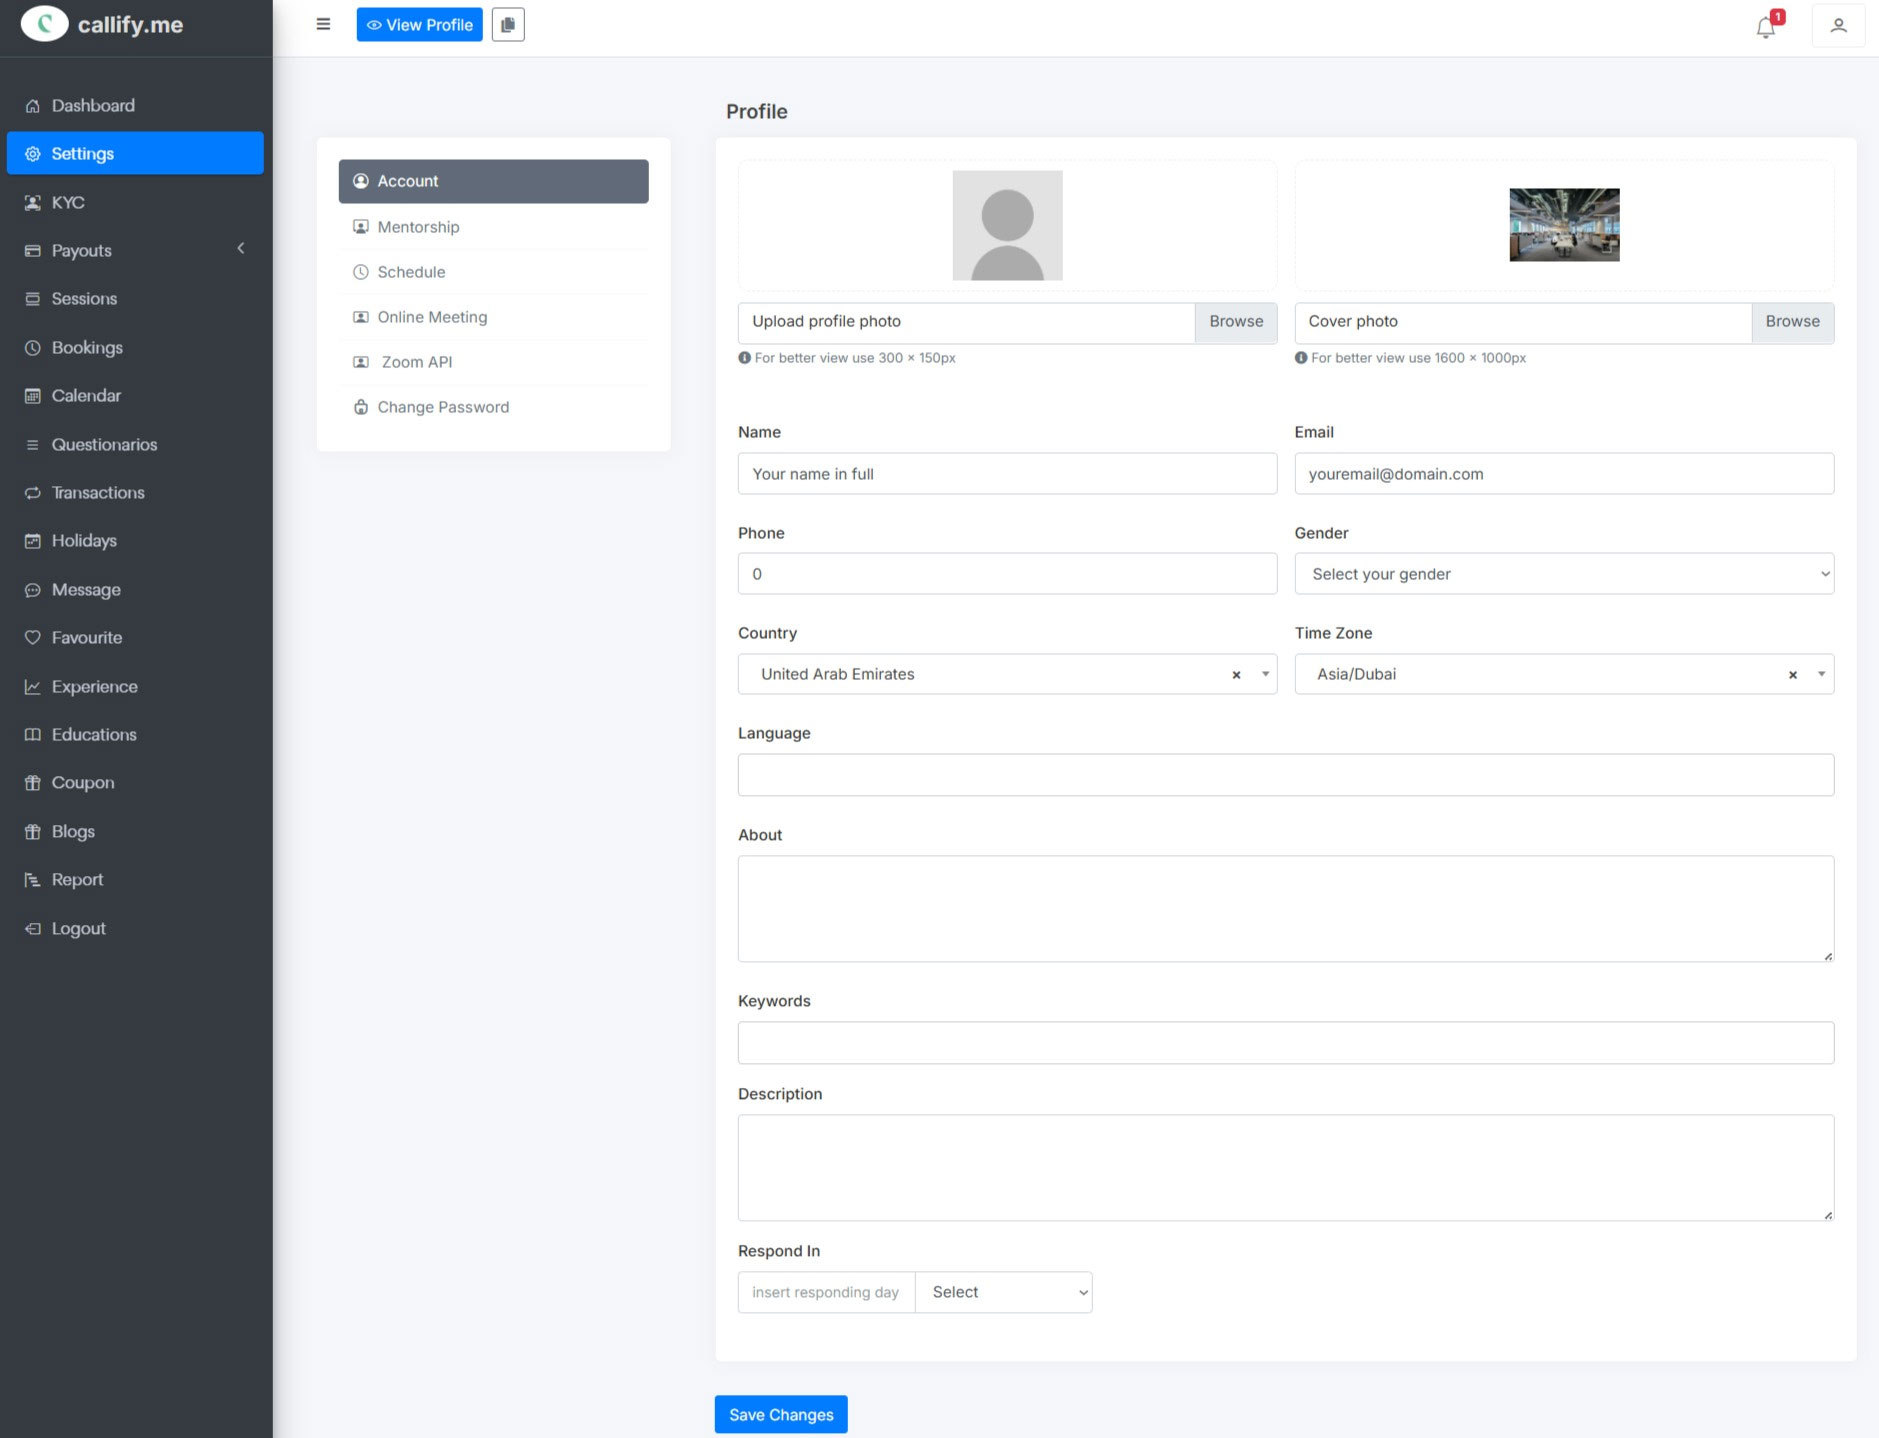Click the insert responding day field

(x=827, y=1292)
